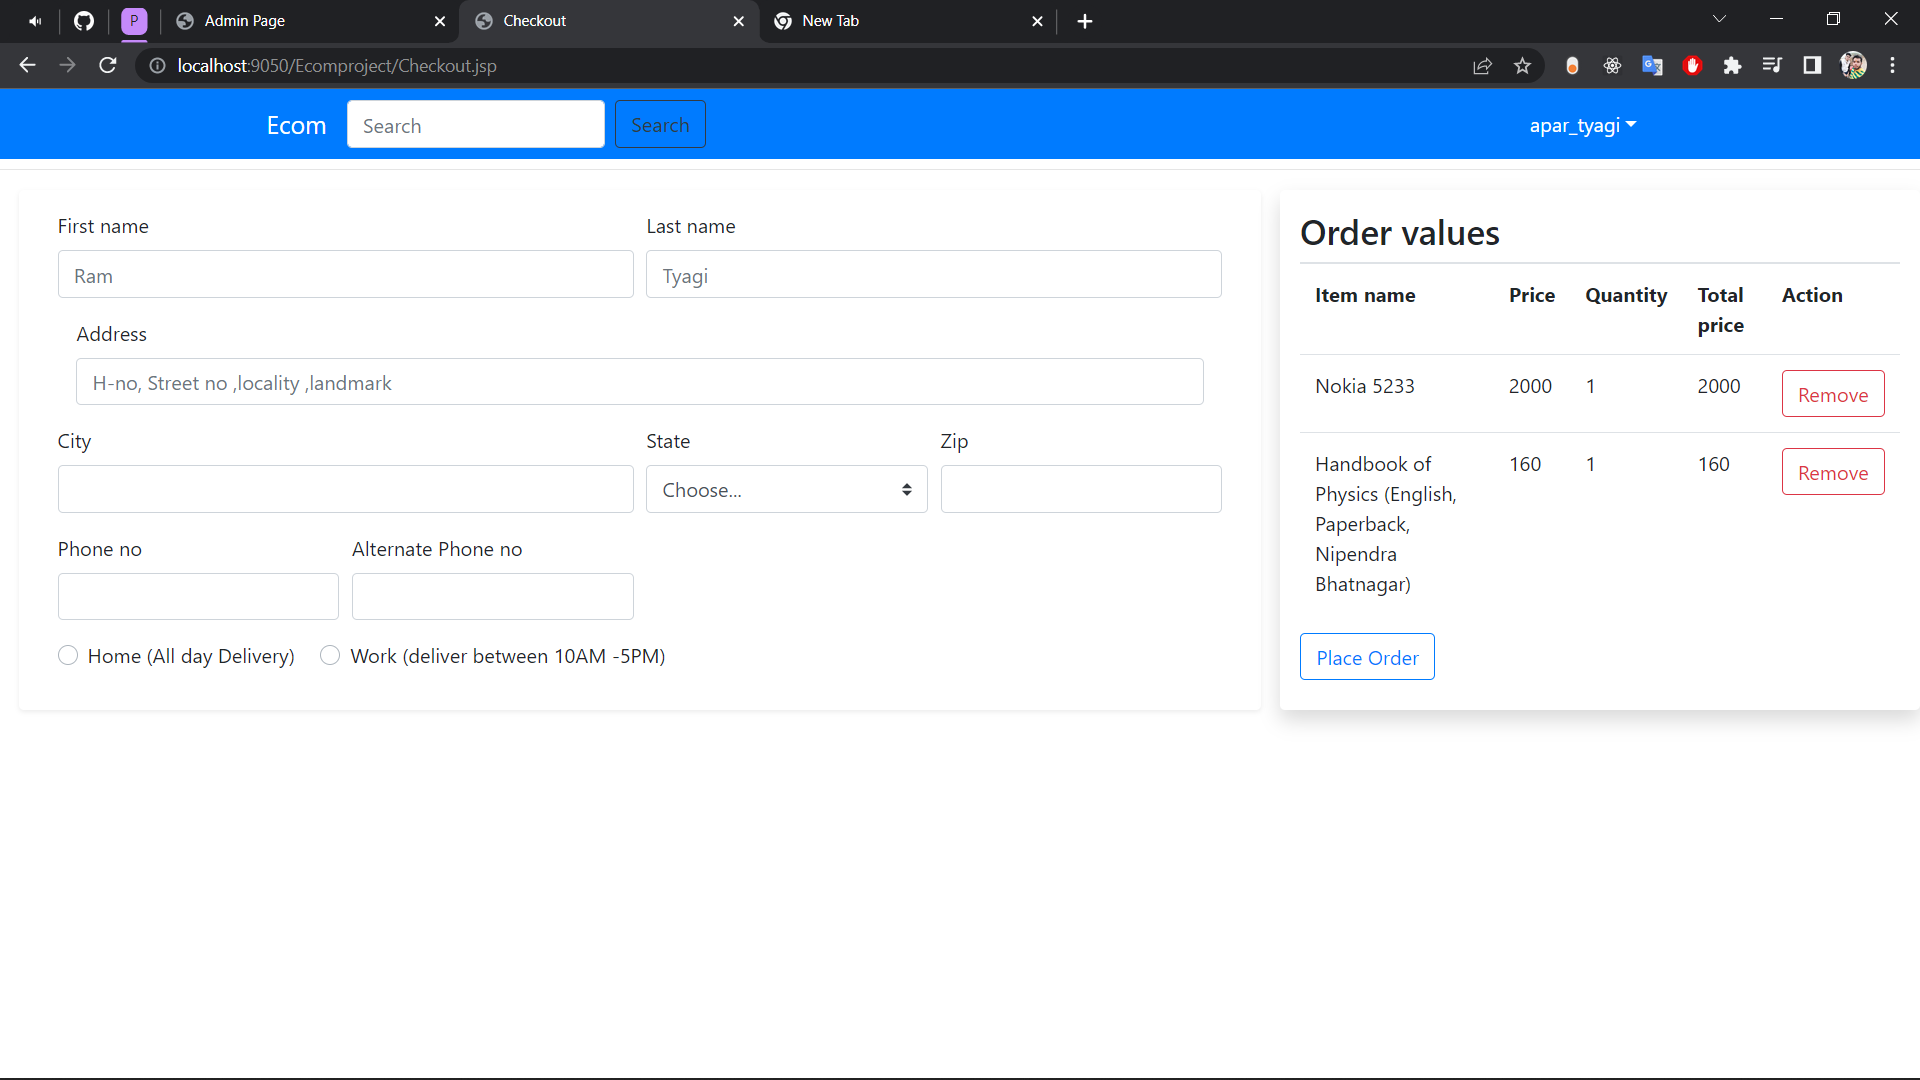Open the State Choose... dropdown
This screenshot has height=1080, width=1920.
(x=786, y=489)
